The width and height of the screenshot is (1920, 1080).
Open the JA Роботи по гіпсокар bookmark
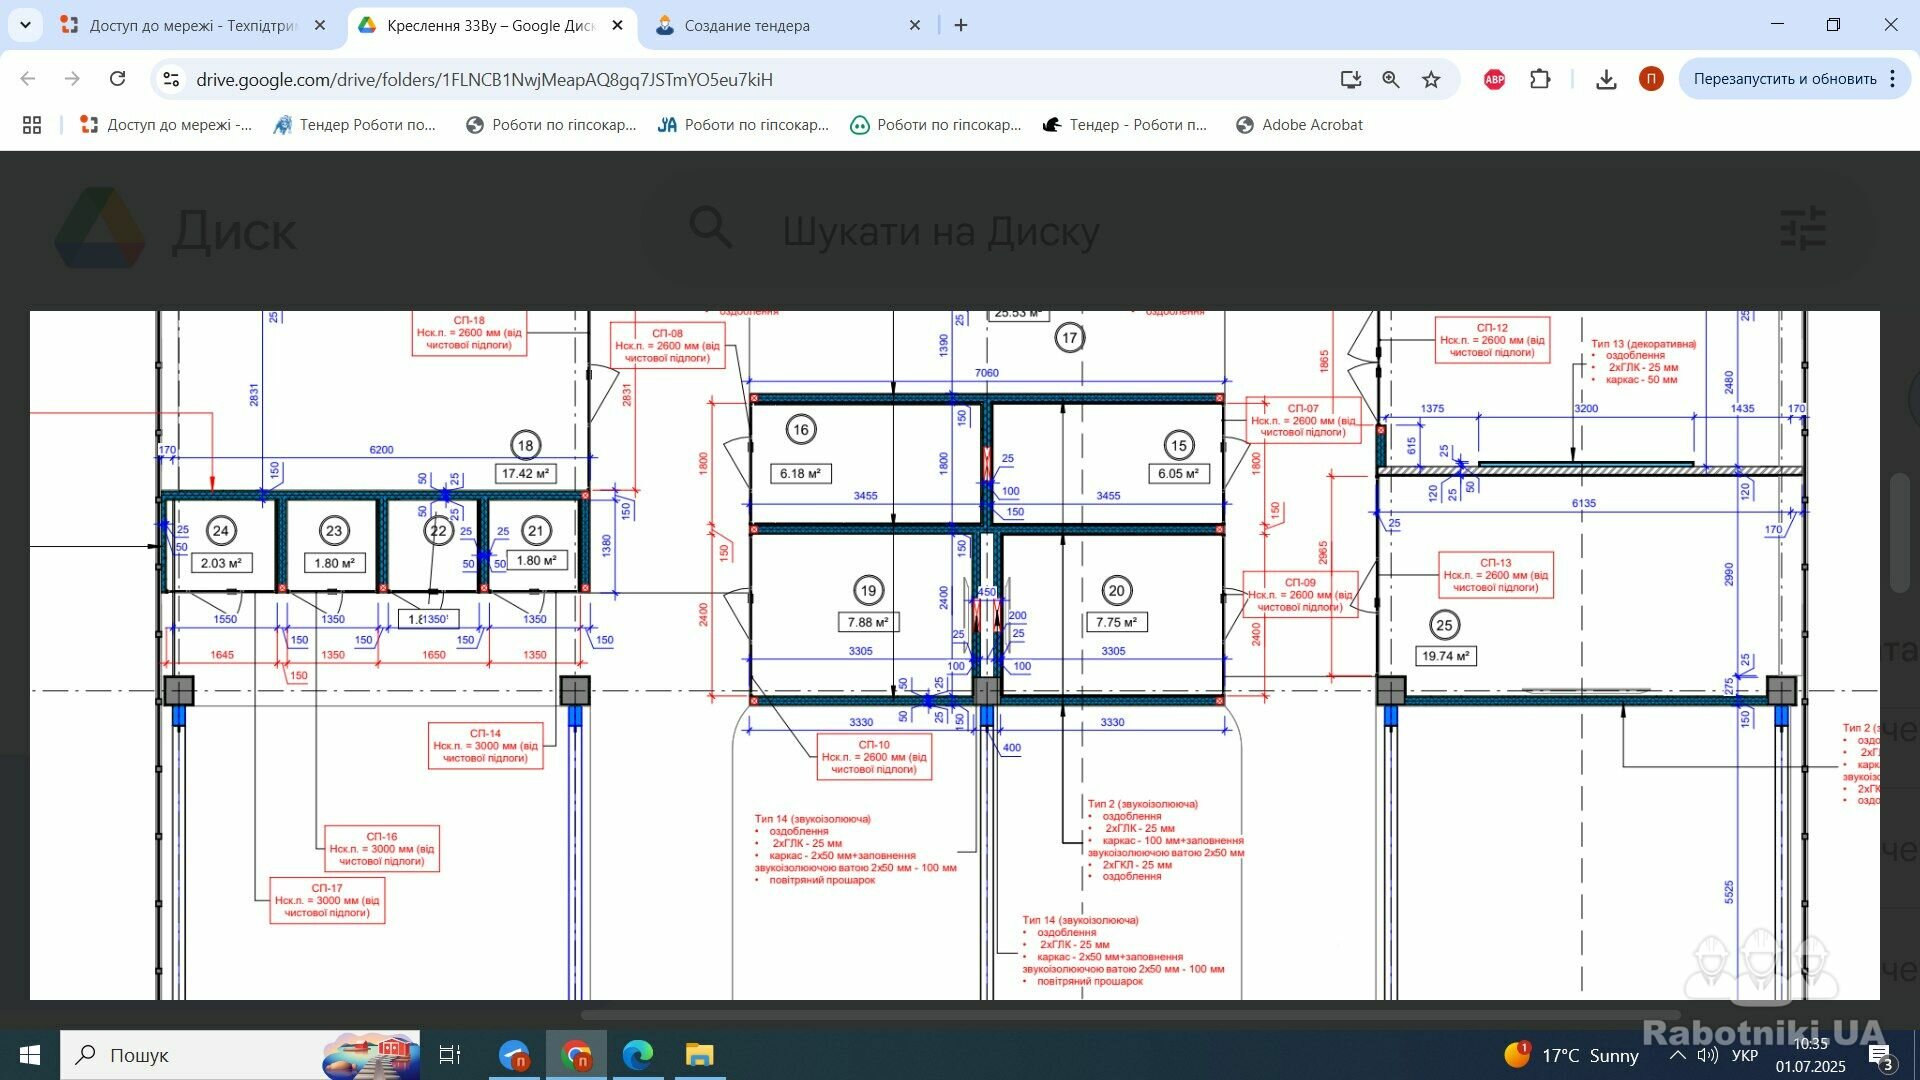743,125
